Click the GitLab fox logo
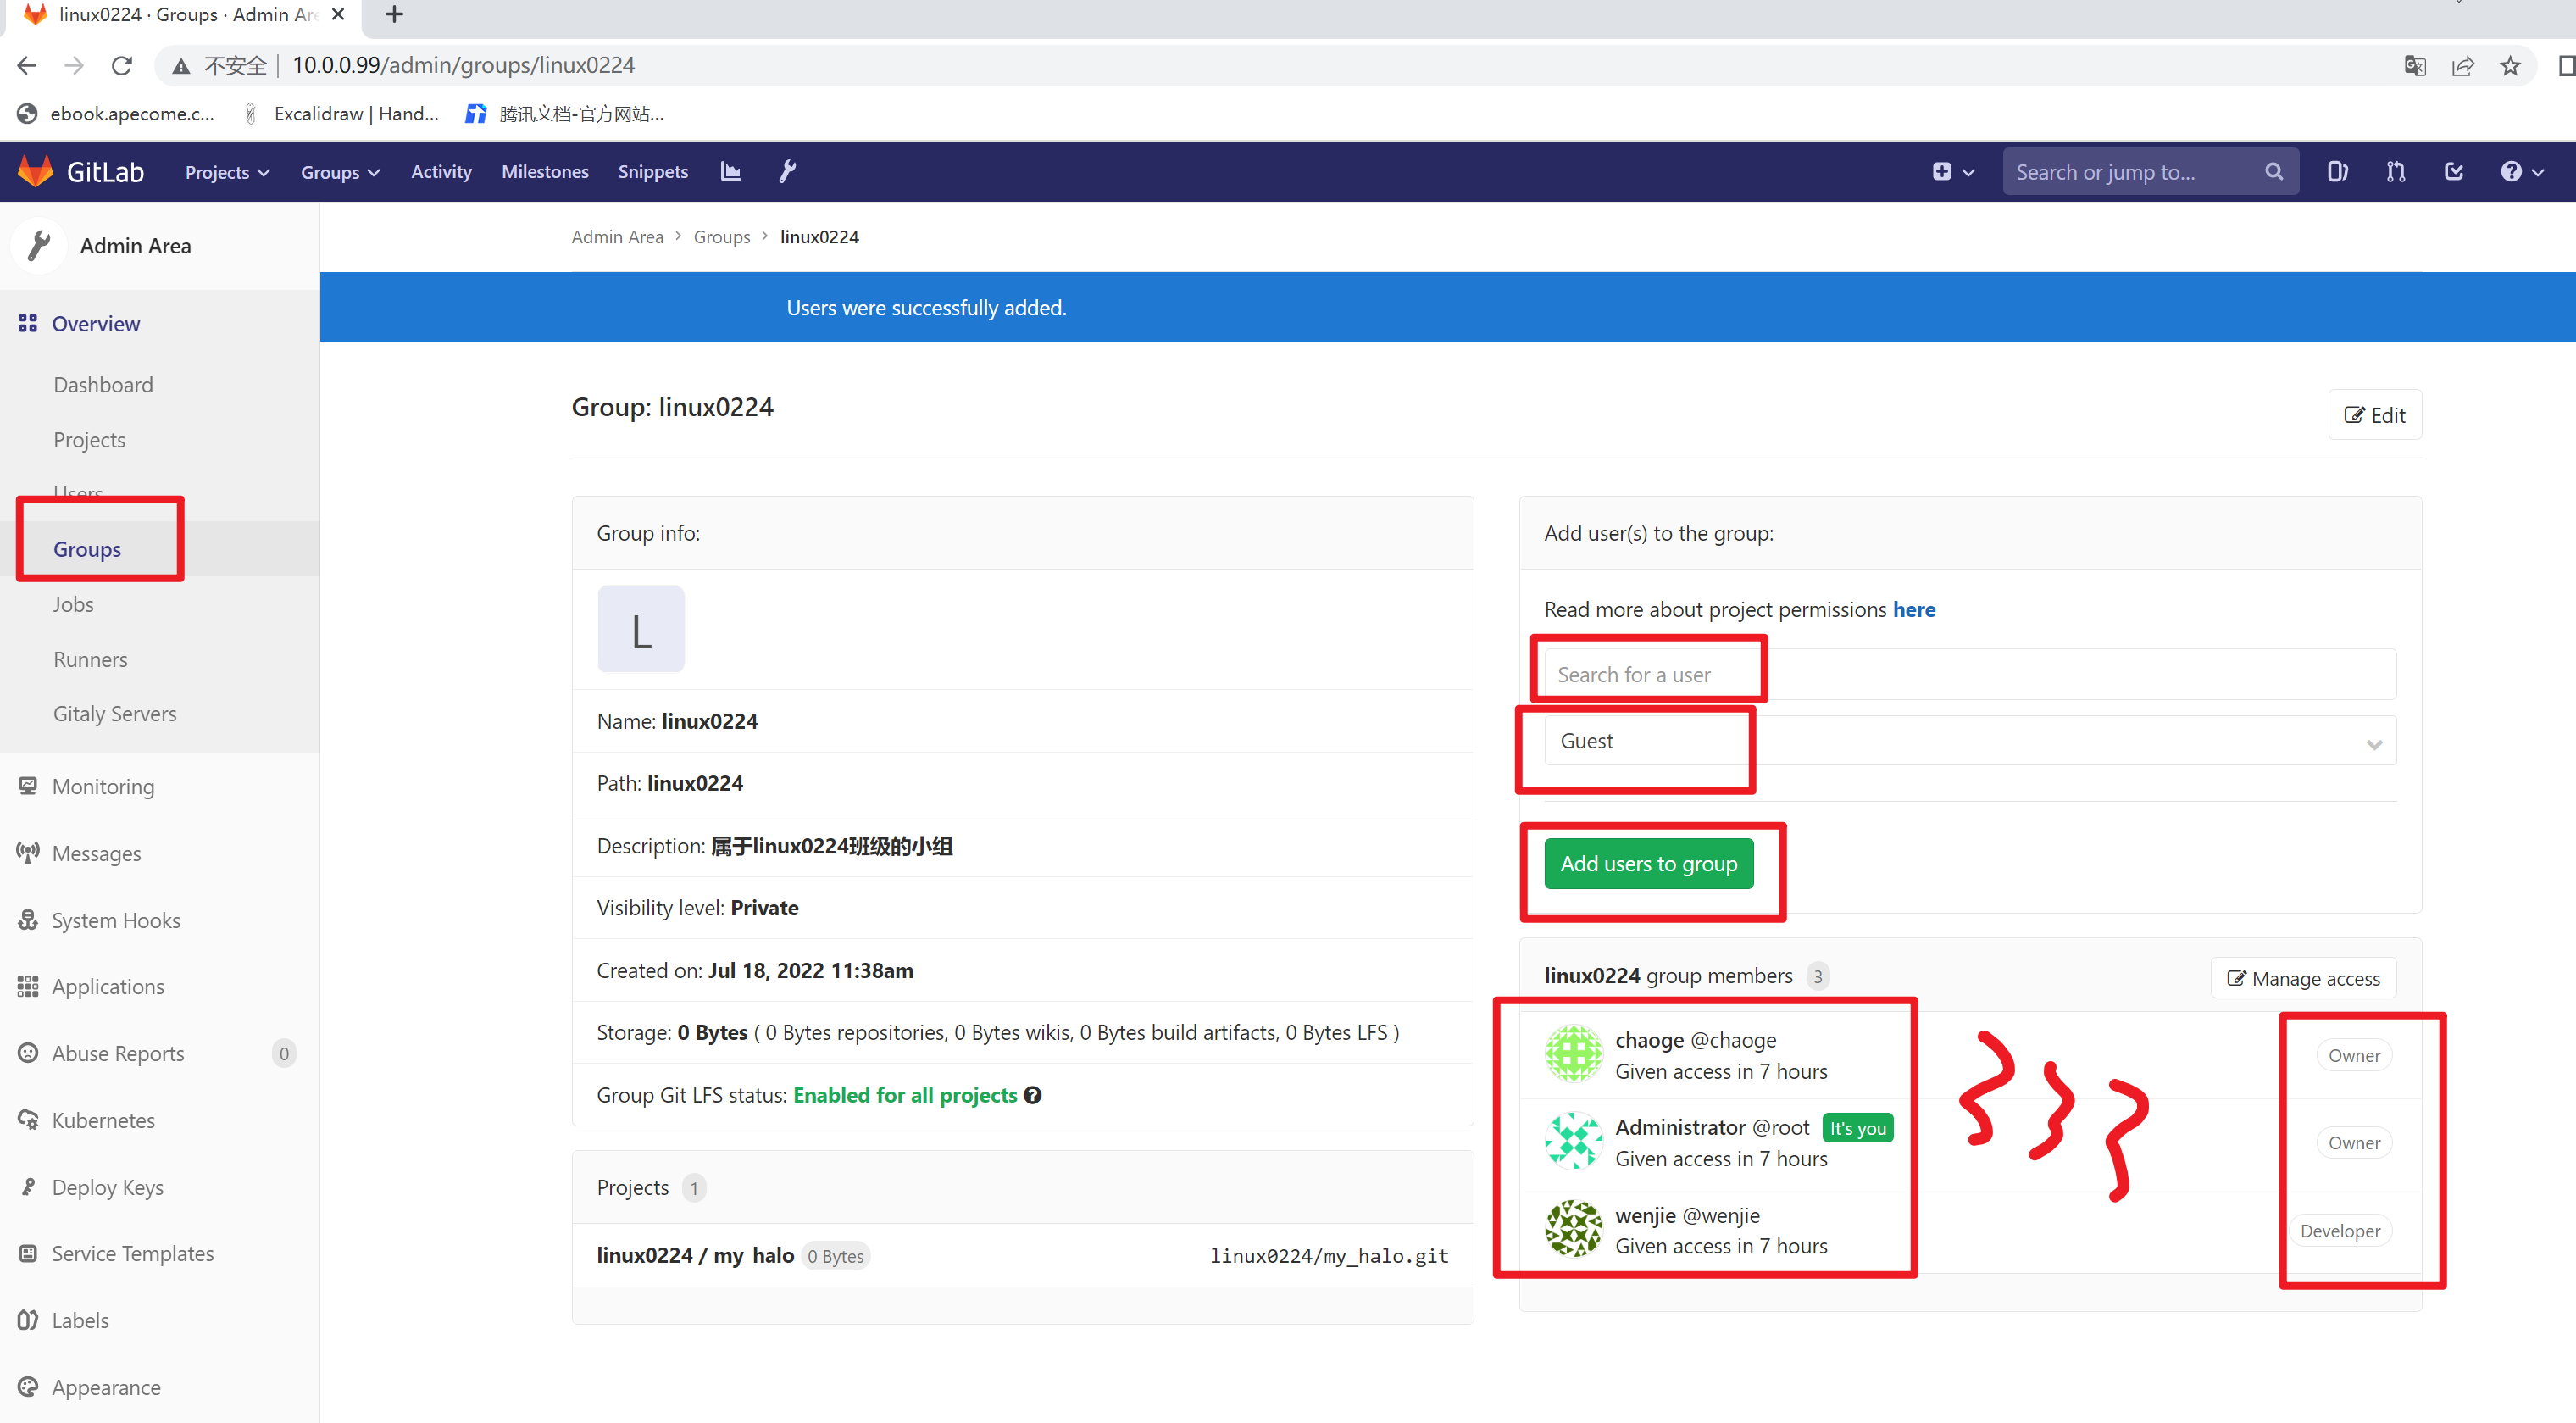This screenshot has width=2576, height=1423. [x=36, y=171]
